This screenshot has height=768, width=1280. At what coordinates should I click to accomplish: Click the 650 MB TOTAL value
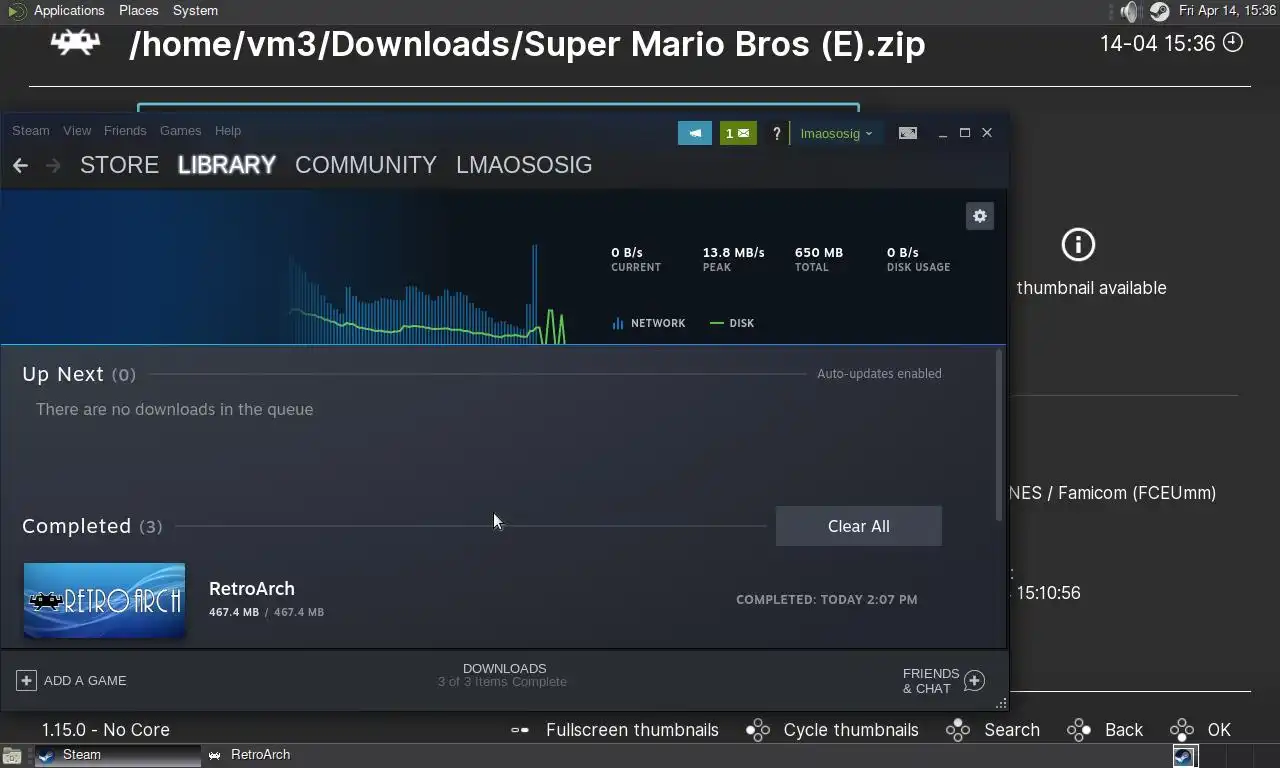point(818,253)
